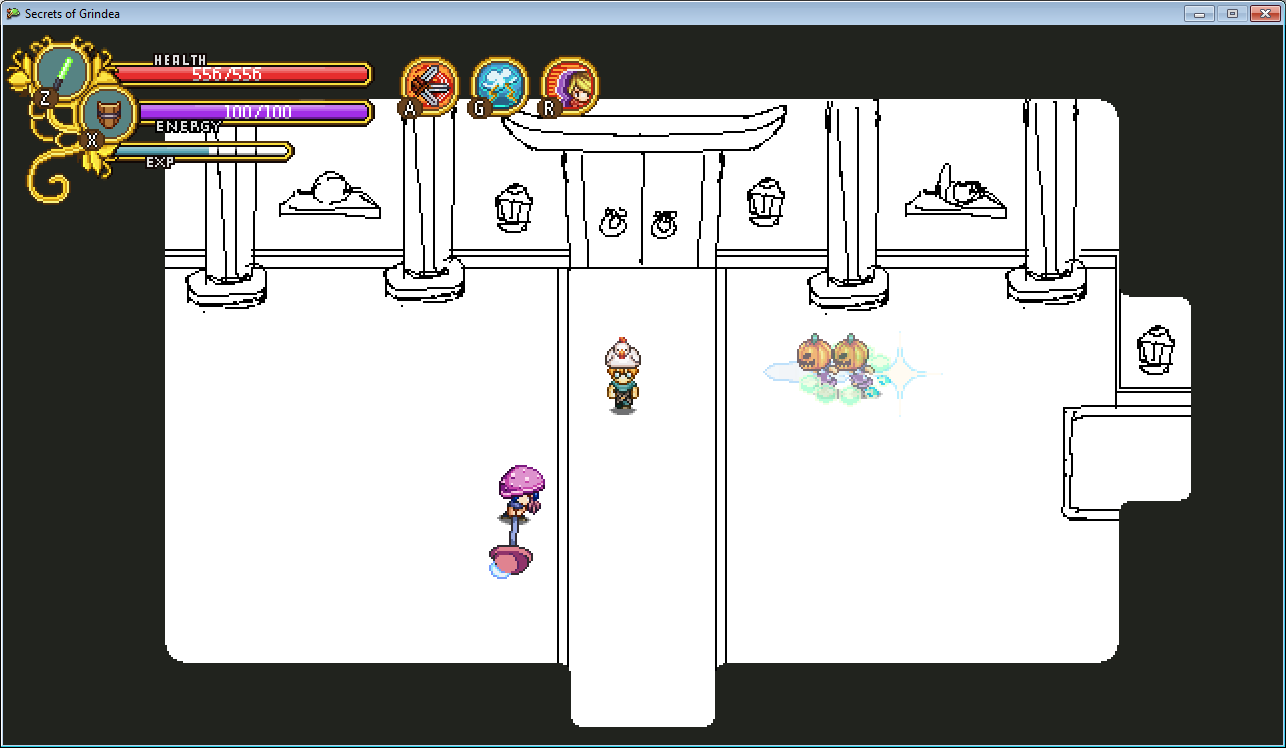Click the "HEALTH" label text
The image size is (1286, 748).
(x=180, y=60)
